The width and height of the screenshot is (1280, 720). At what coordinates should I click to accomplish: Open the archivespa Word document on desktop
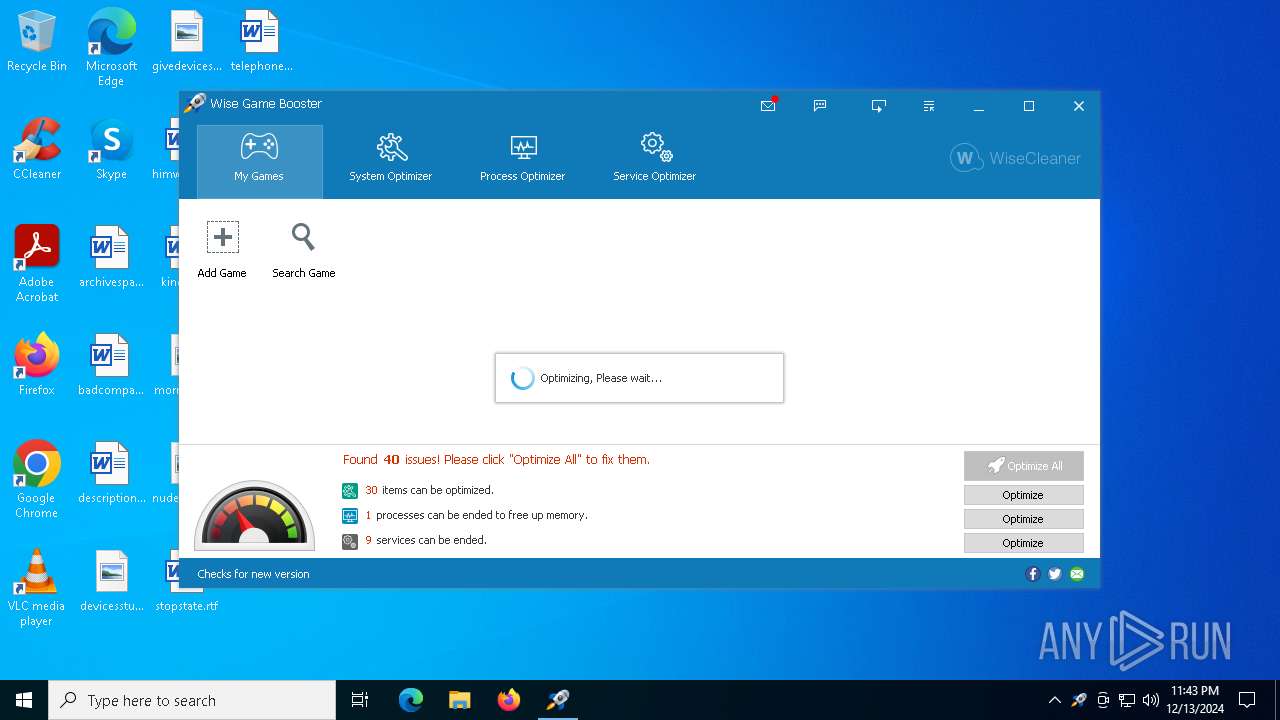[111, 257]
